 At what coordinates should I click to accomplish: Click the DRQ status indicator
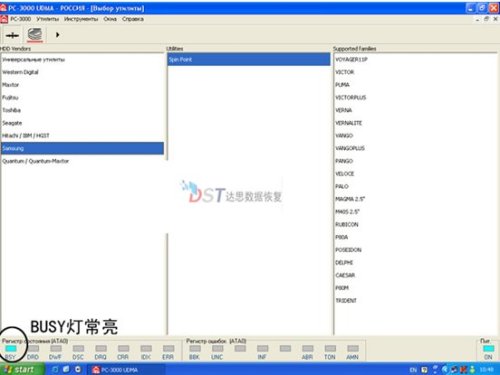(101, 348)
